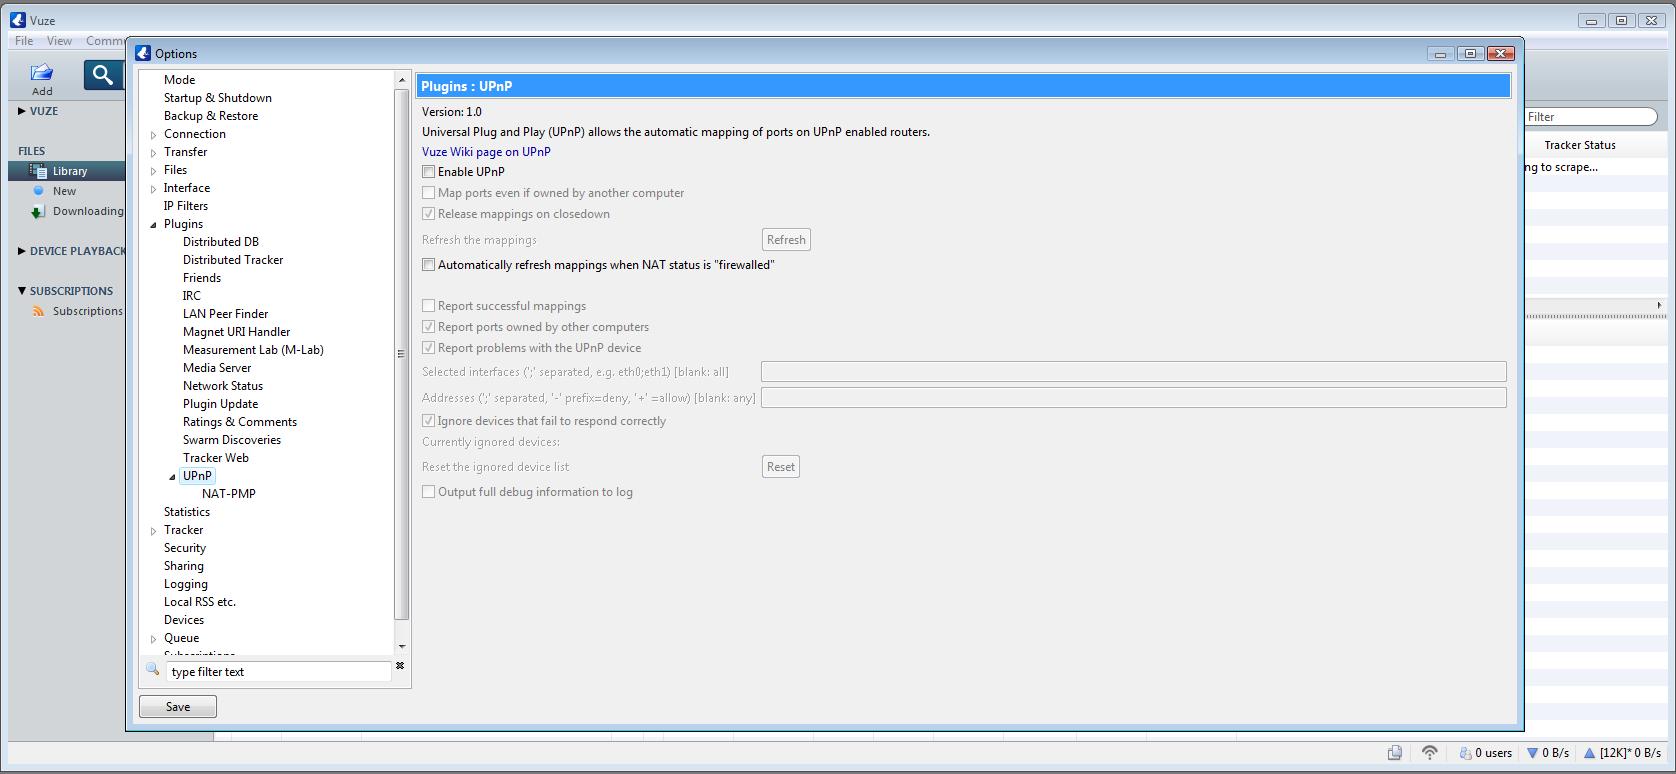Select Magnet URI Handler plugin
1676x774 pixels.
(237, 332)
